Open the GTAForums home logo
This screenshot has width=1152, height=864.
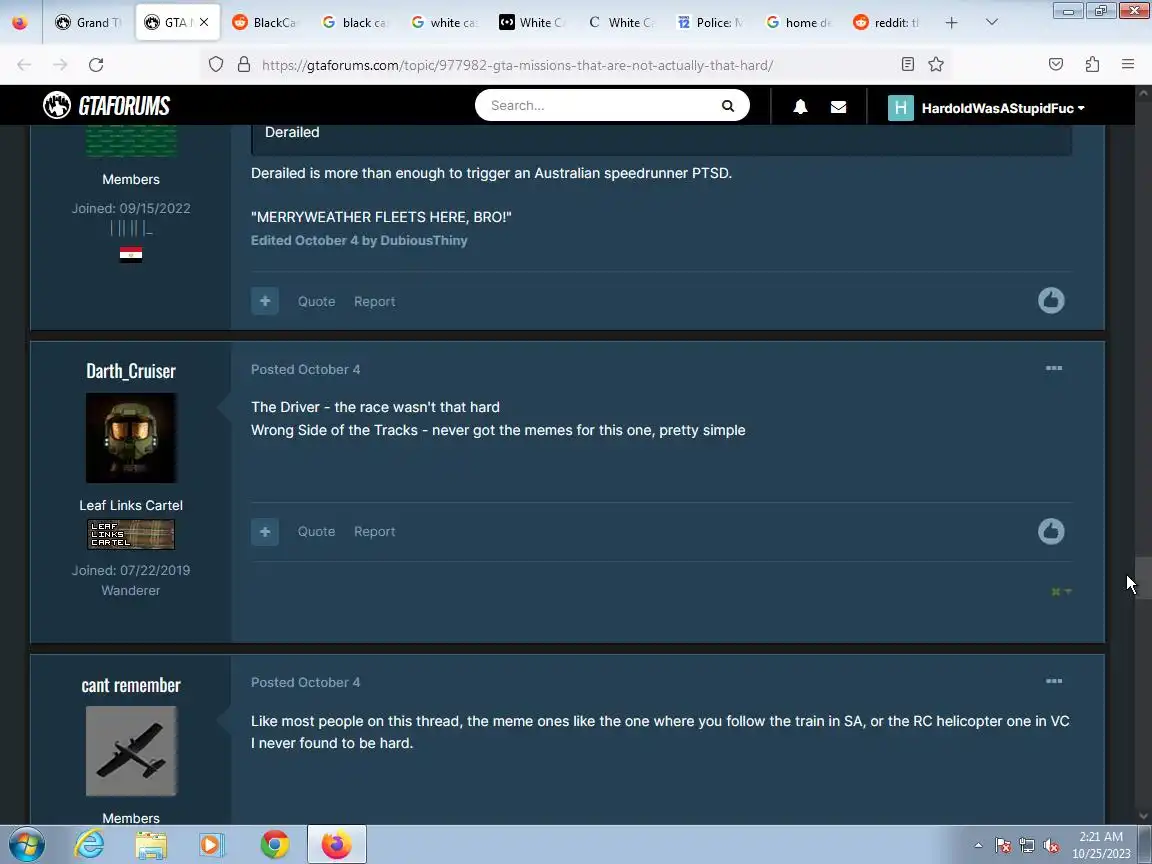coord(107,106)
